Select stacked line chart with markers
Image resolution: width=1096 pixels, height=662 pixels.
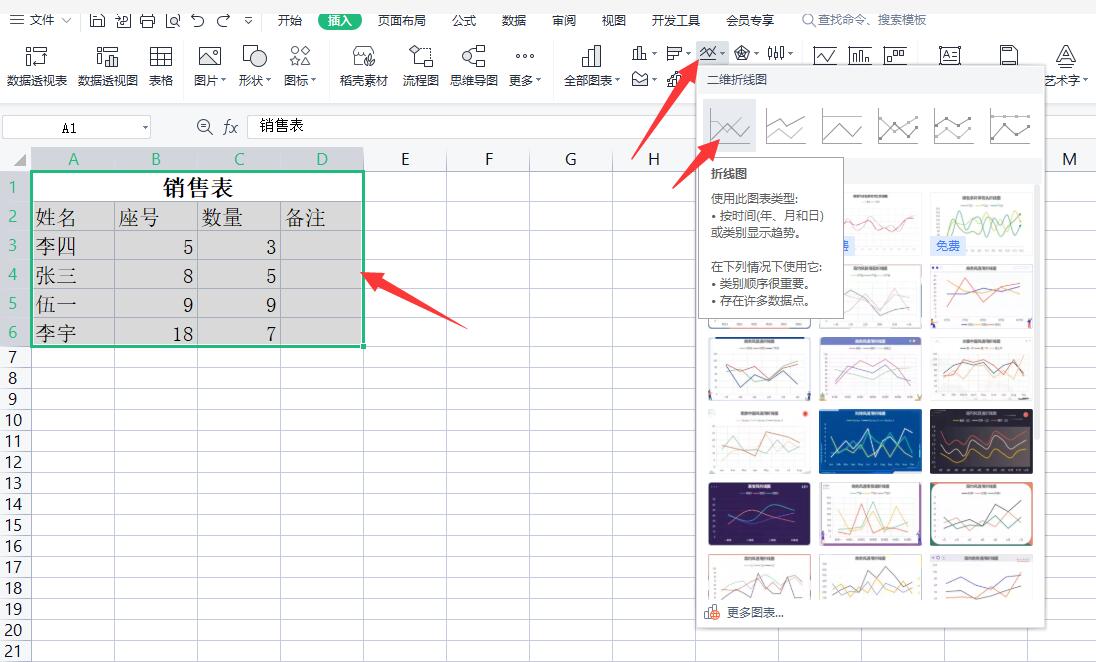tap(953, 127)
